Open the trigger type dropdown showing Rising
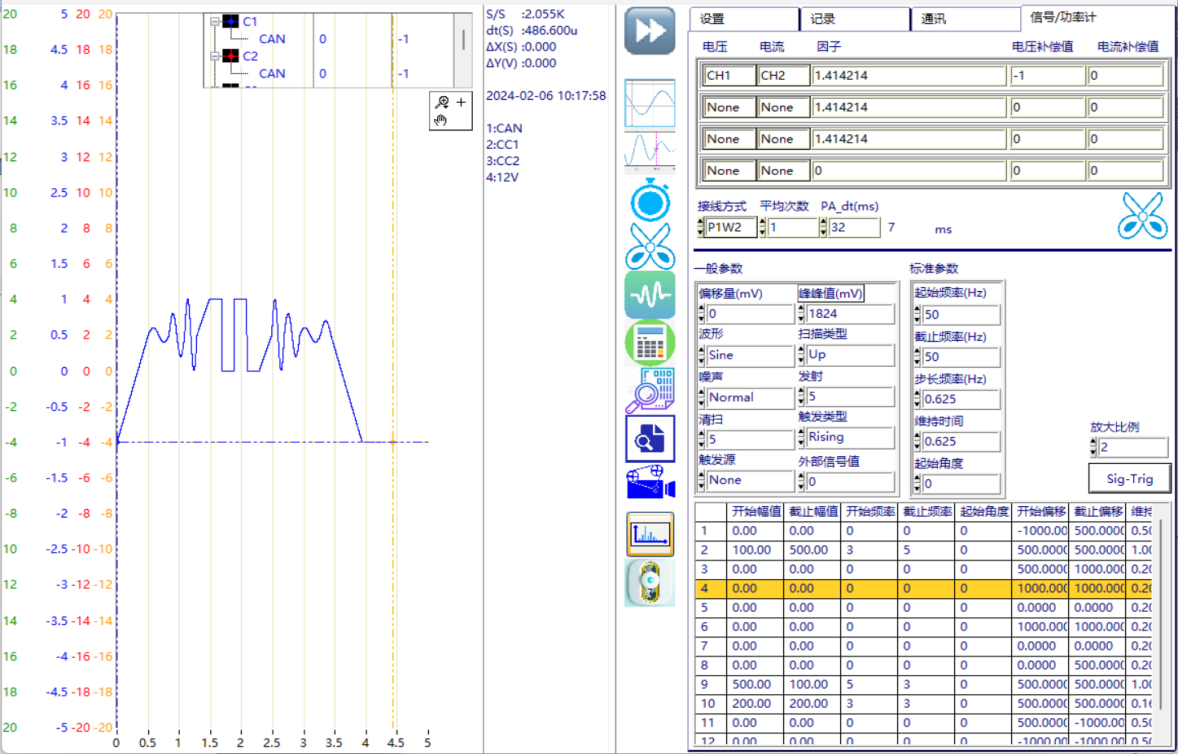The width and height of the screenshot is (1178, 754). click(x=846, y=437)
